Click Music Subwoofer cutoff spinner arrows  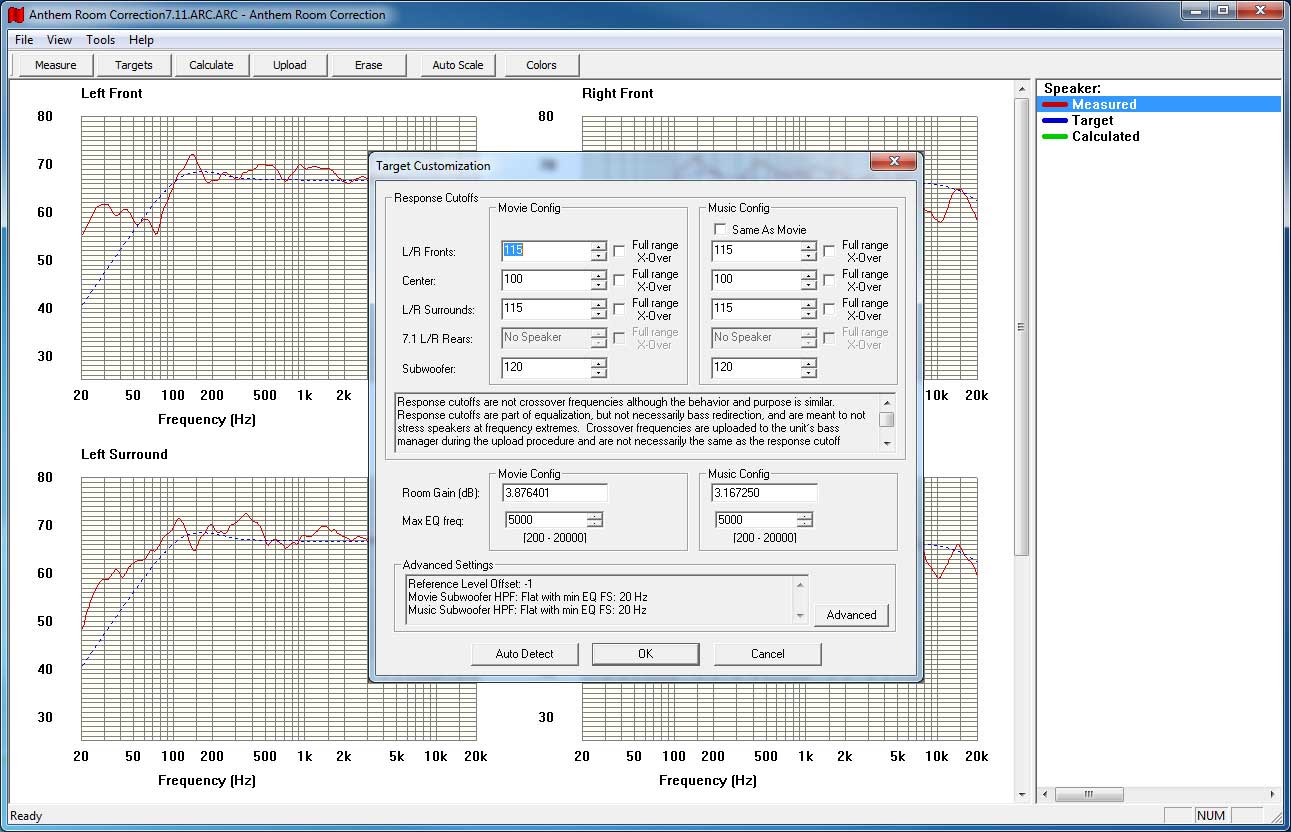click(808, 368)
